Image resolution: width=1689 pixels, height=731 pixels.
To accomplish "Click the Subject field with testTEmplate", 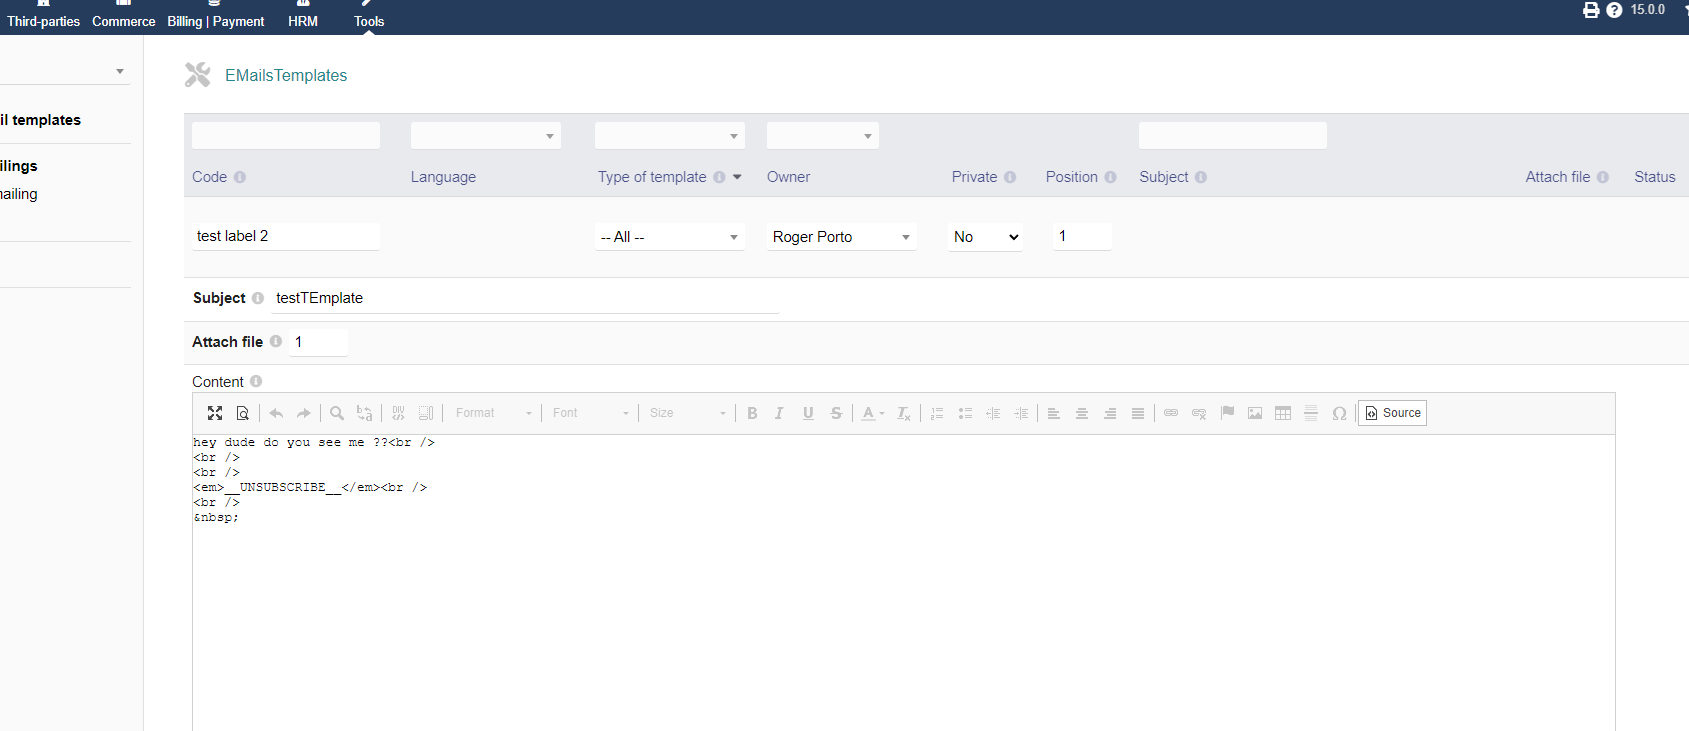I will click(x=525, y=298).
